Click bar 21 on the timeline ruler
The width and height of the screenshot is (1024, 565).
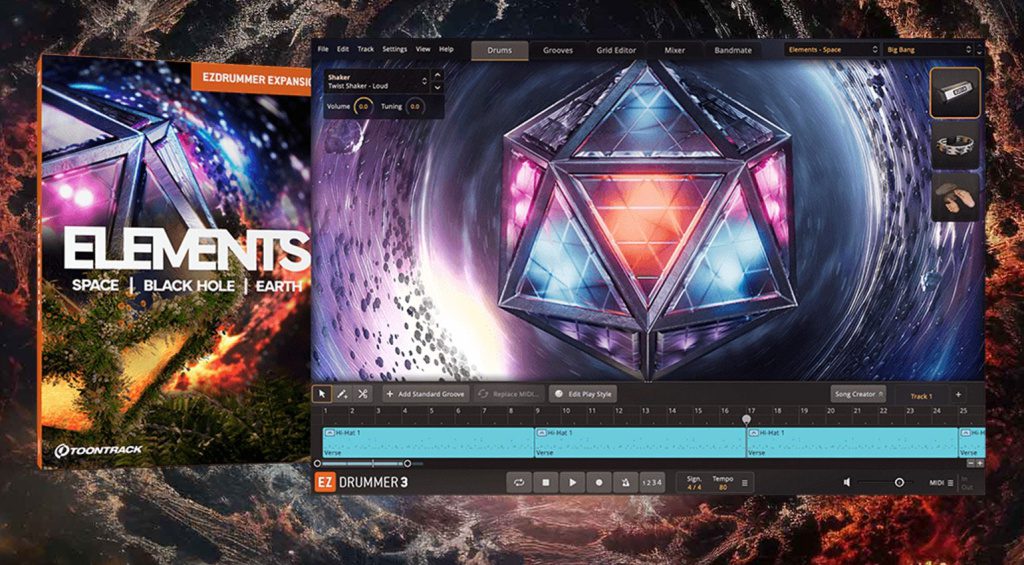(x=857, y=411)
